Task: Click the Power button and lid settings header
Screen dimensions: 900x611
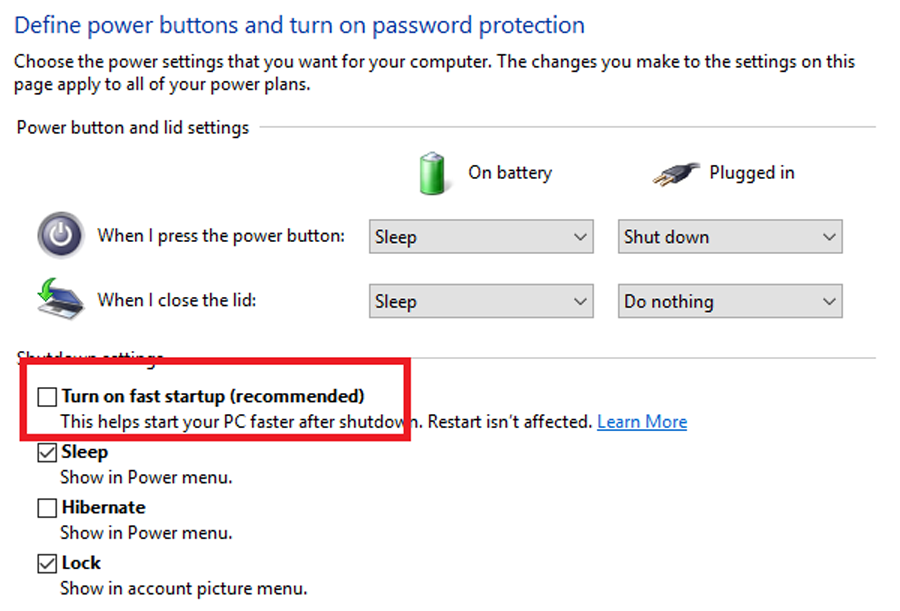Action: pyautogui.click(x=133, y=127)
